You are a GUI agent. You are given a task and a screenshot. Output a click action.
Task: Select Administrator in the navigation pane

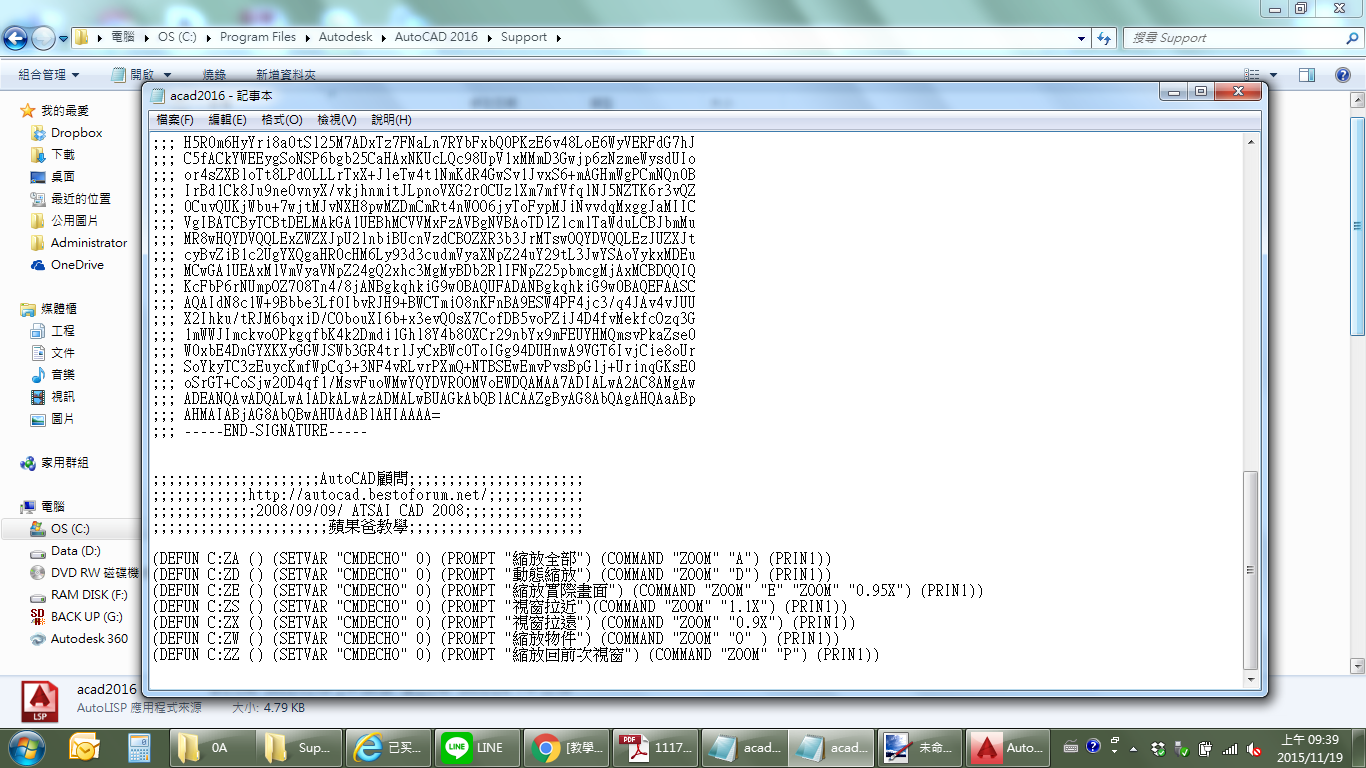[89, 242]
